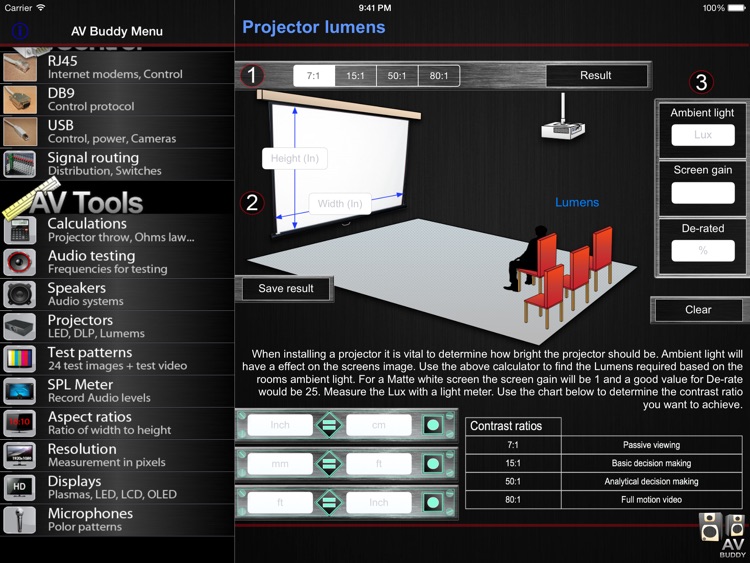Viewport: 750px width, 563px height.
Task: Open the Microphones mic icon
Action: (20, 519)
